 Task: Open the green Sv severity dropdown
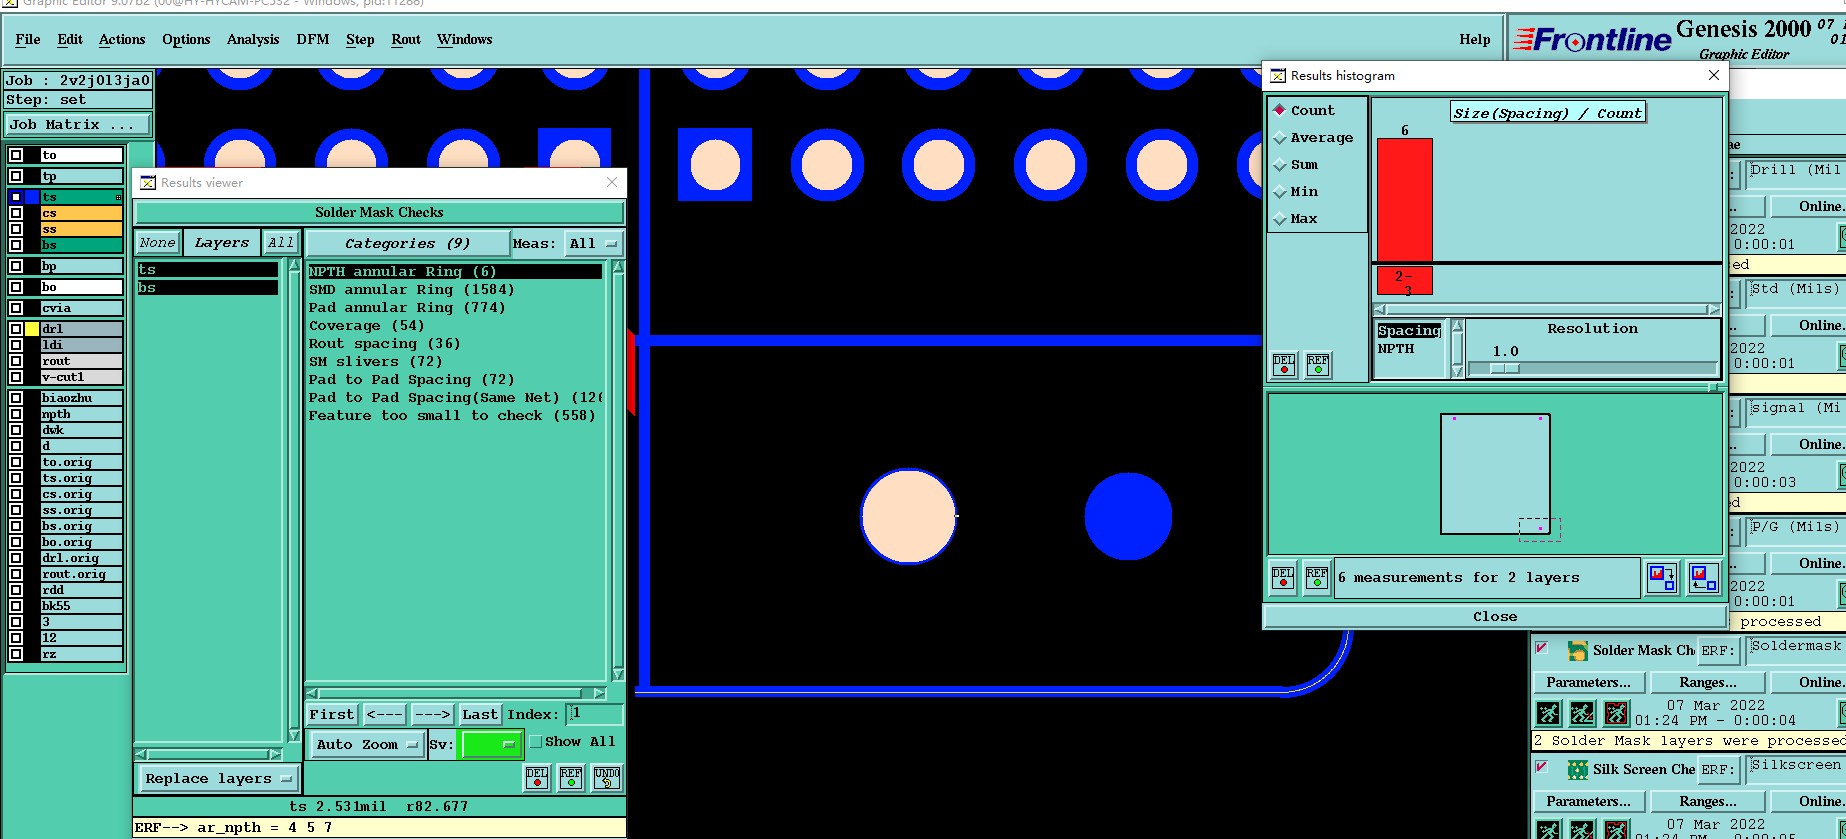[x=490, y=745]
